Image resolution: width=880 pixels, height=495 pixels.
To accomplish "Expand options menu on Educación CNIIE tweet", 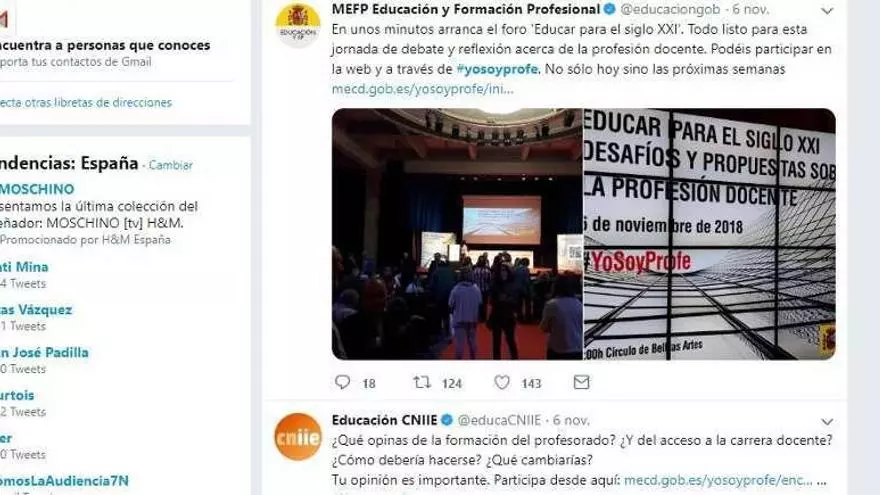I will coord(827,421).
